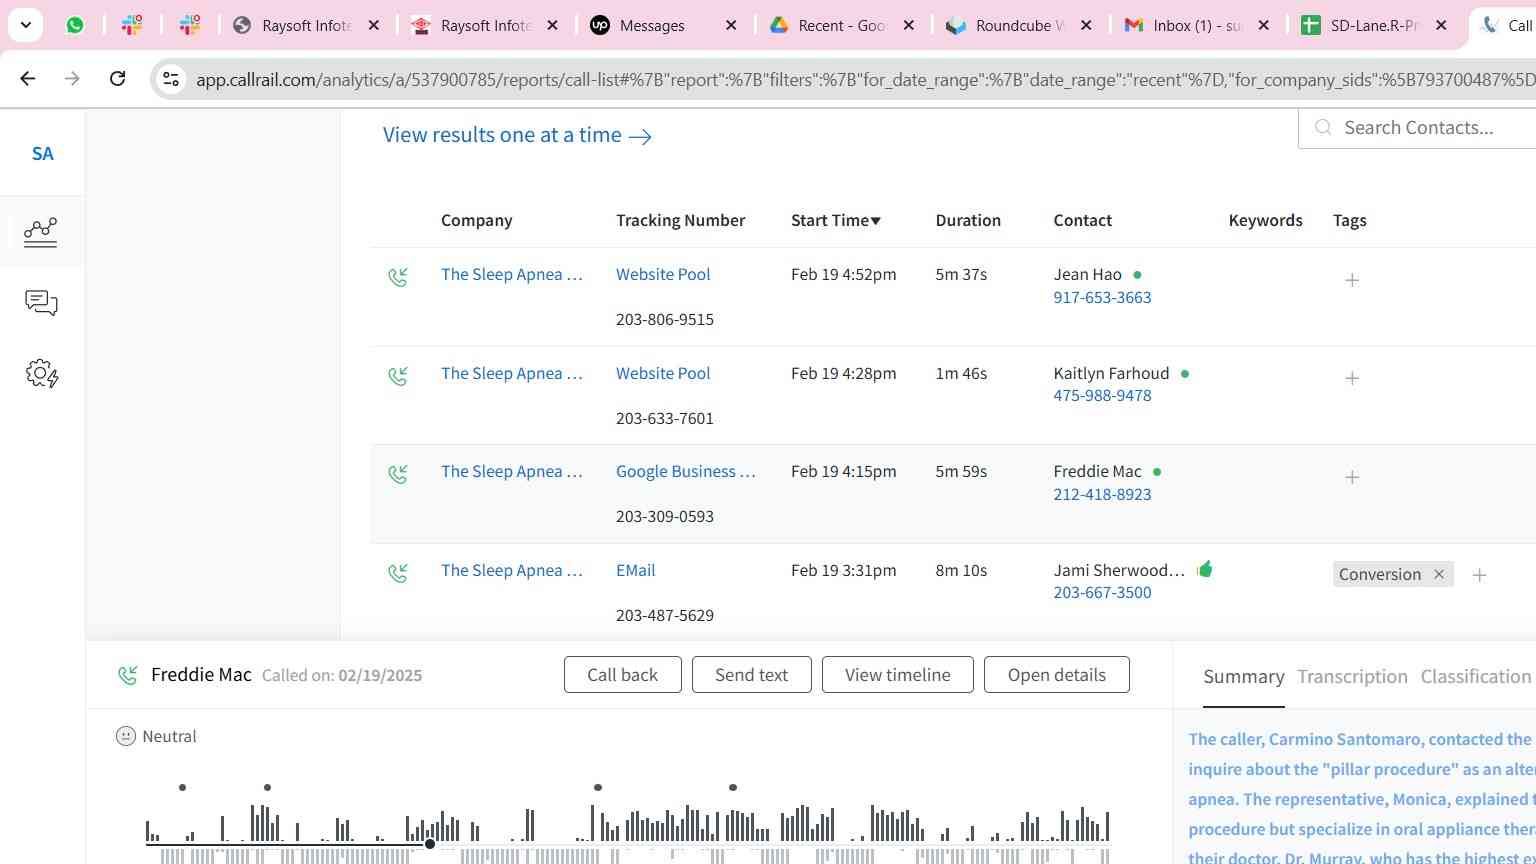The width and height of the screenshot is (1536, 864).
Task: Click first keyword marker dot on waveform
Action: point(182,787)
